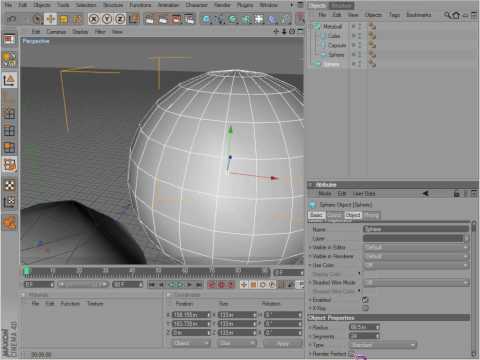Click the Position X field in Coordinates
480x360 pixels.
click(x=191, y=315)
